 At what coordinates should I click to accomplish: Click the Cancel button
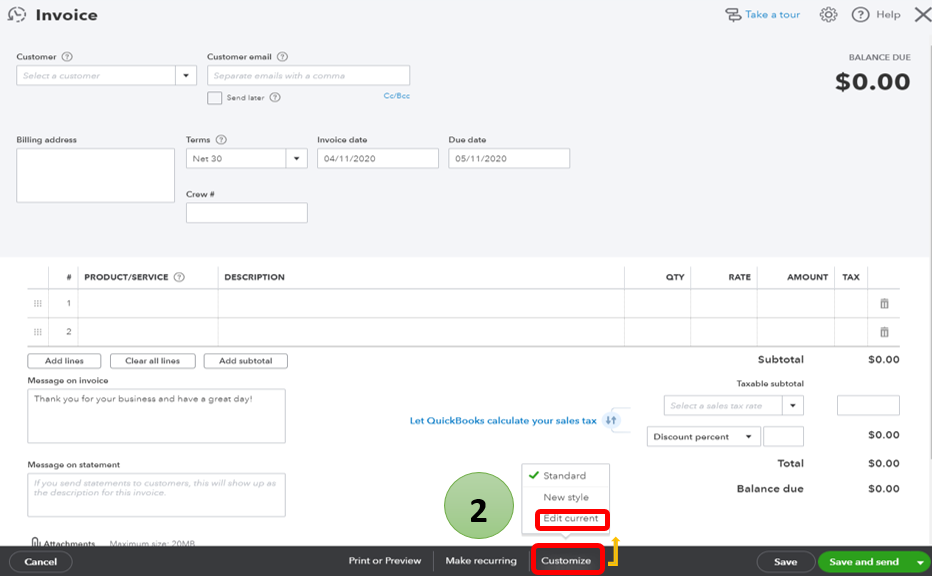pyautogui.click(x=41, y=562)
